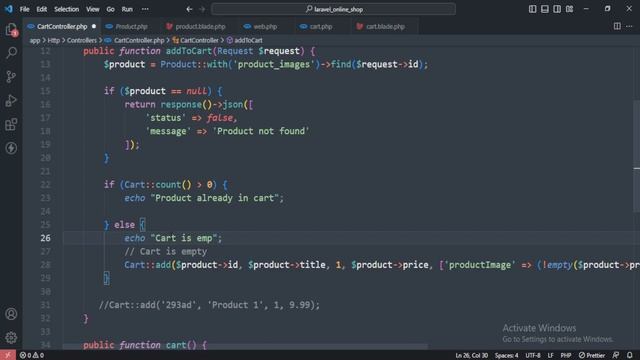Click the unsaved dot on CartController.php tab
Image resolution: width=640 pixels, height=360 pixels.
pyautogui.click(x=94, y=27)
